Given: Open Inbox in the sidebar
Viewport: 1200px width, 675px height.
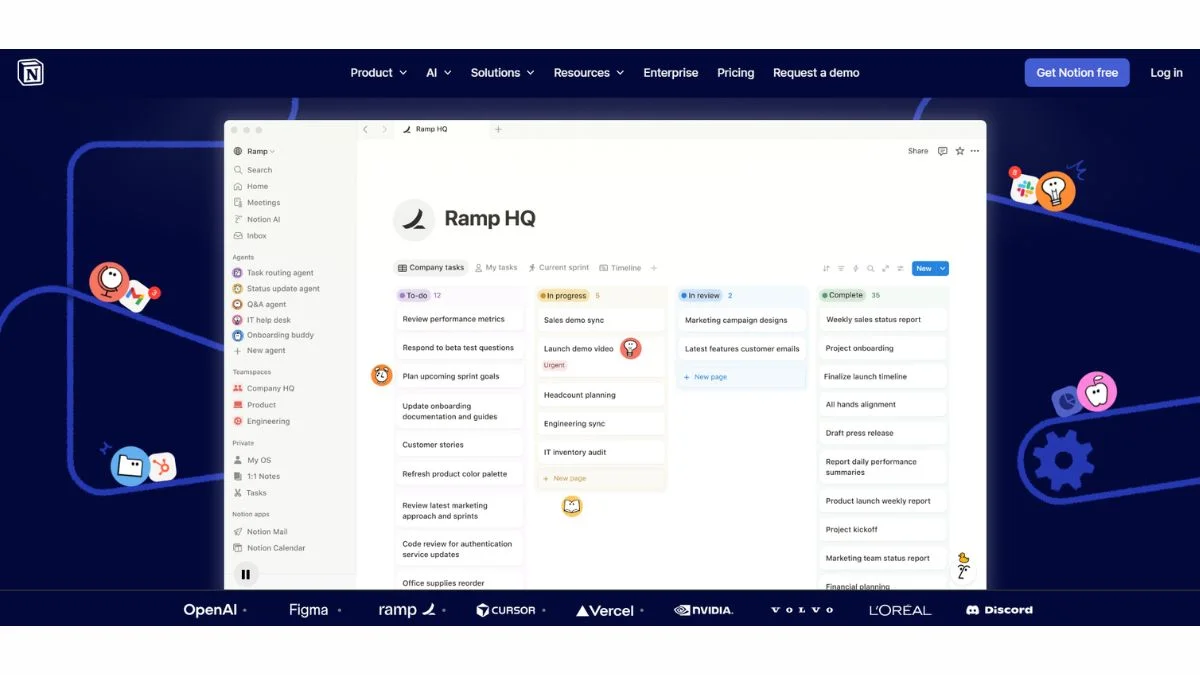Looking at the screenshot, I should tap(250, 236).
